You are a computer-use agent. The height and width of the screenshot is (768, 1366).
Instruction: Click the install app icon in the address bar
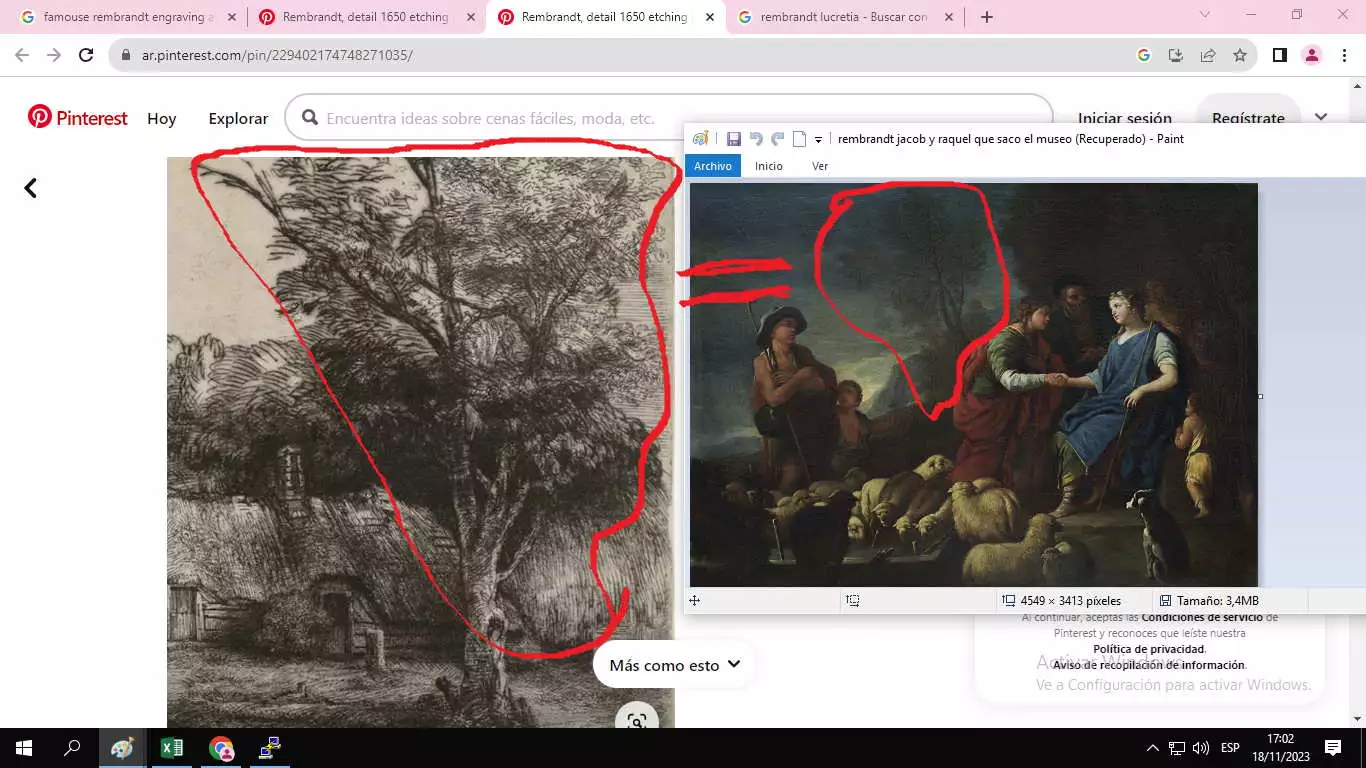click(x=1176, y=55)
